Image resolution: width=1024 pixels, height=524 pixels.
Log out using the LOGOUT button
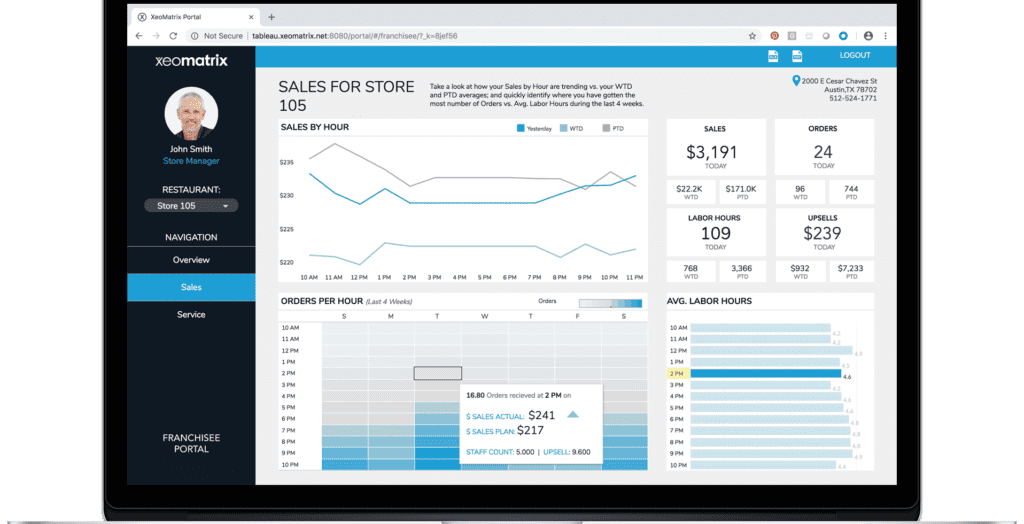[x=855, y=56]
